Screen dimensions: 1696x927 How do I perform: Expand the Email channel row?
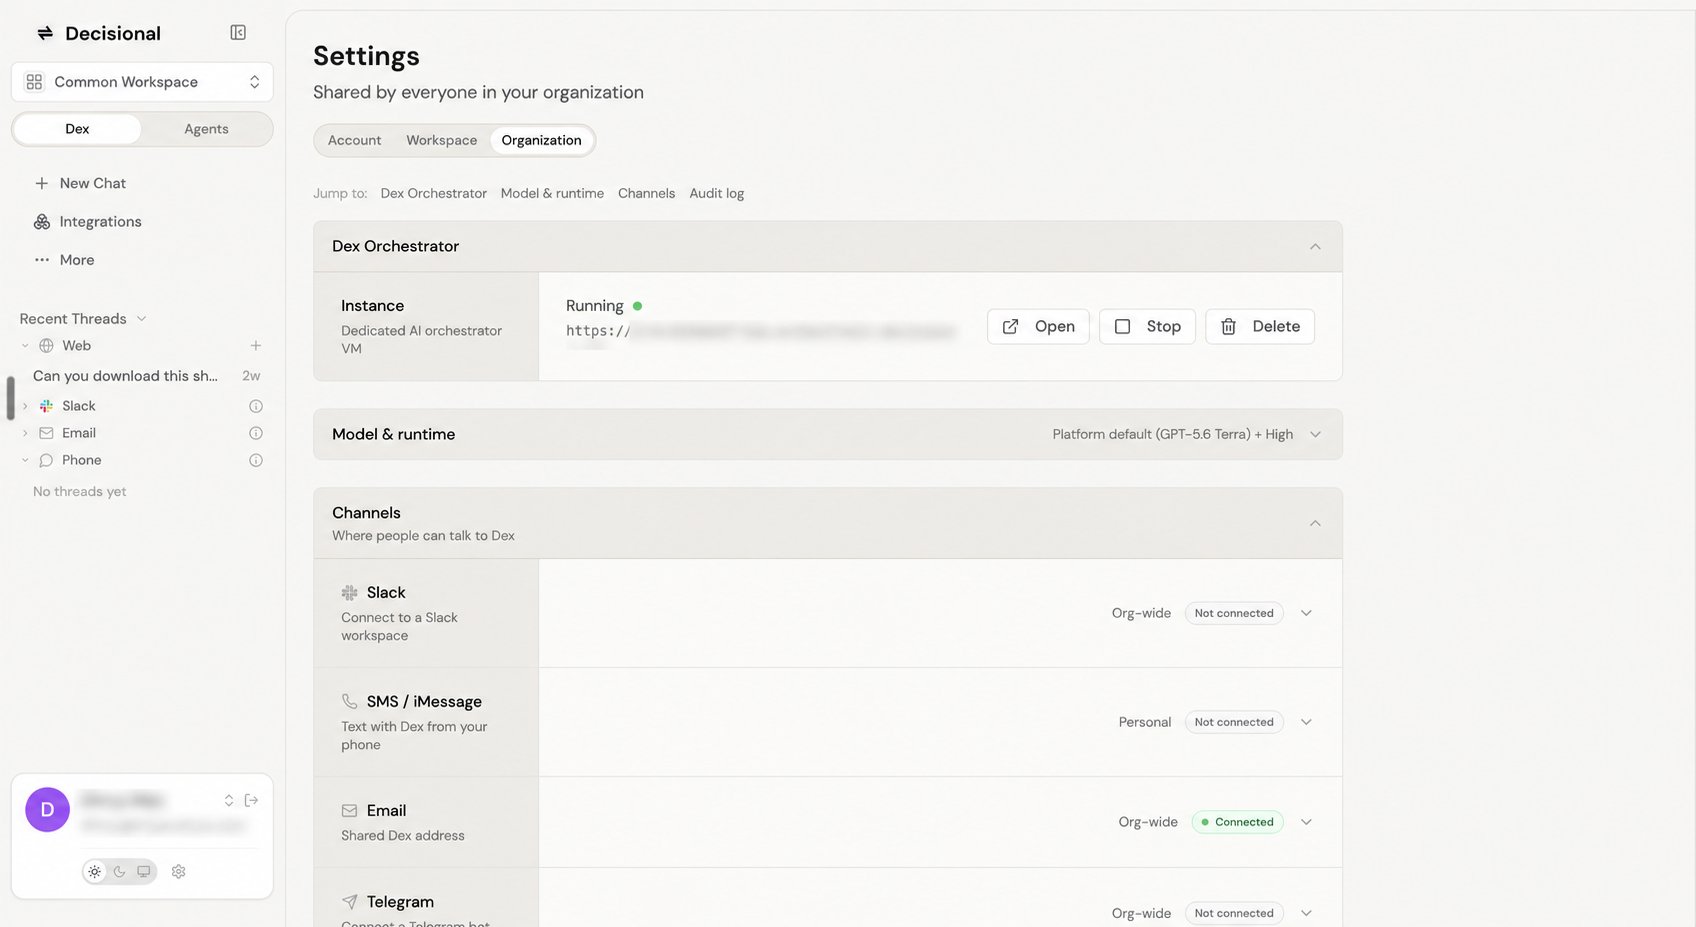coord(1306,822)
